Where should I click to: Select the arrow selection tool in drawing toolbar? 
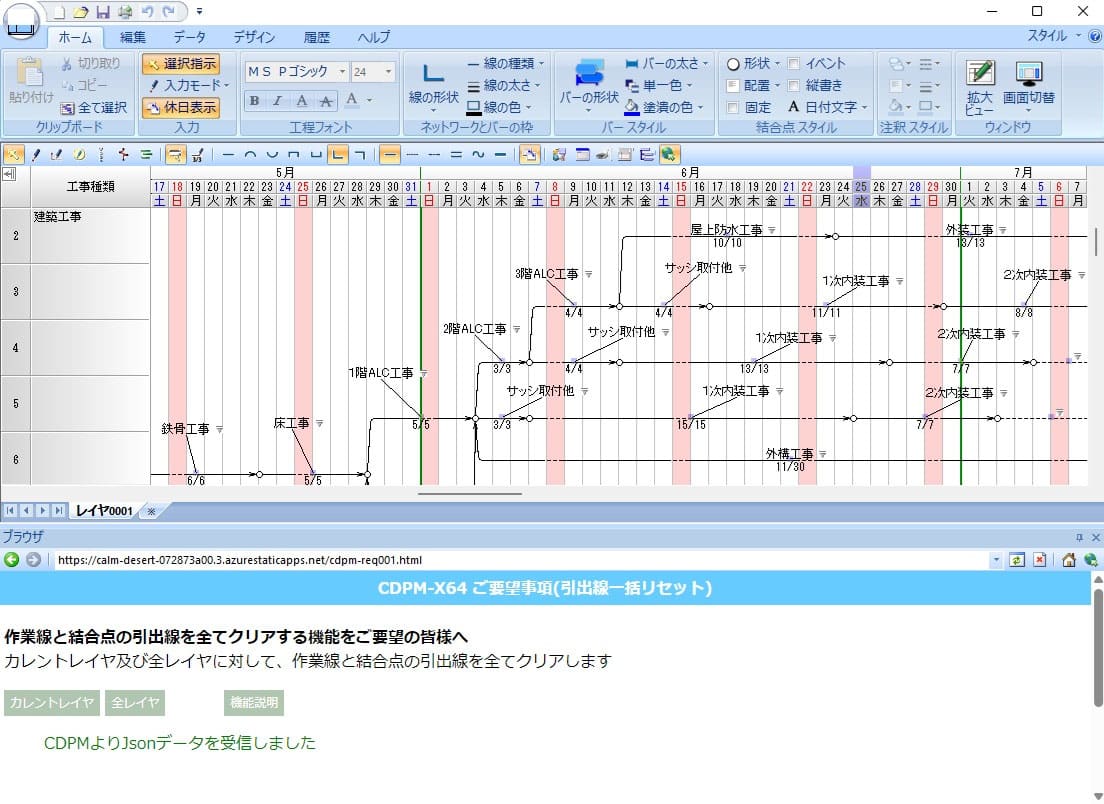coord(13,154)
